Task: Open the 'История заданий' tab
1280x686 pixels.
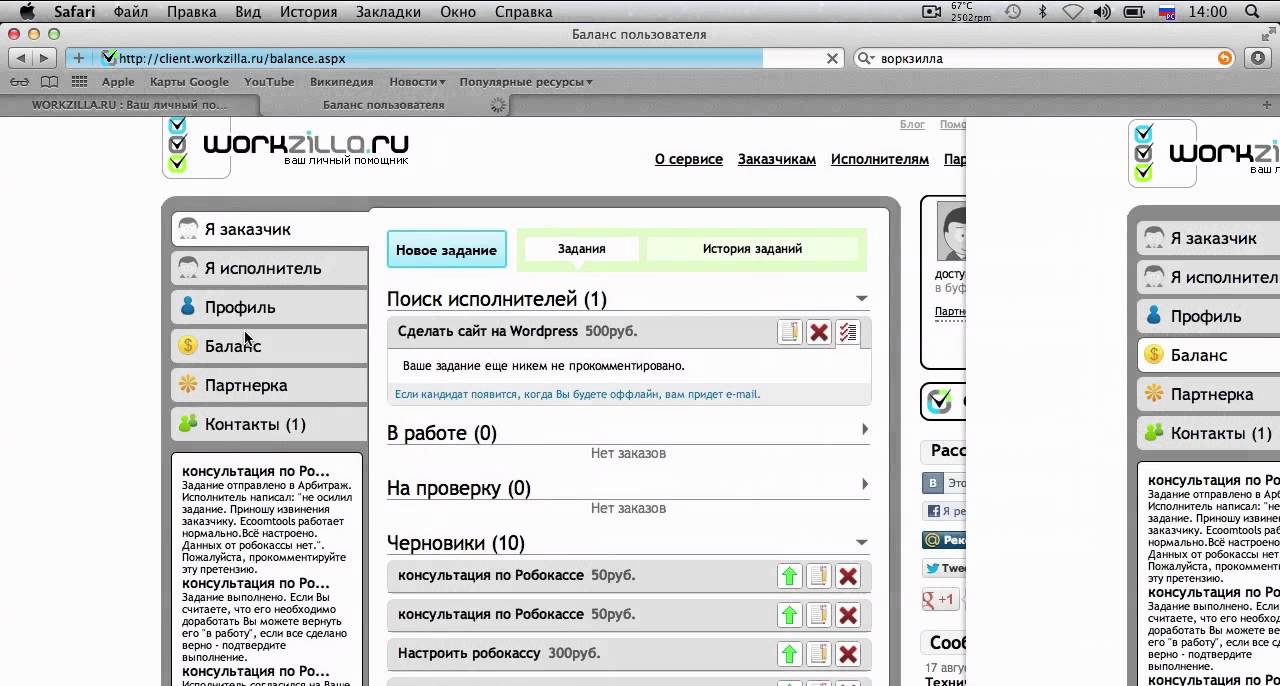Action: [x=752, y=249]
